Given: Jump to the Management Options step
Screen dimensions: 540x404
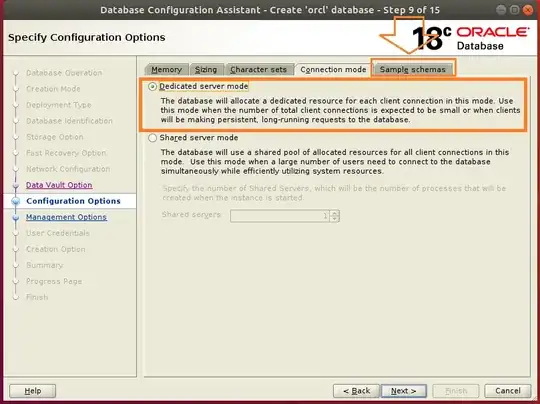Looking at the screenshot, I should [x=66, y=217].
